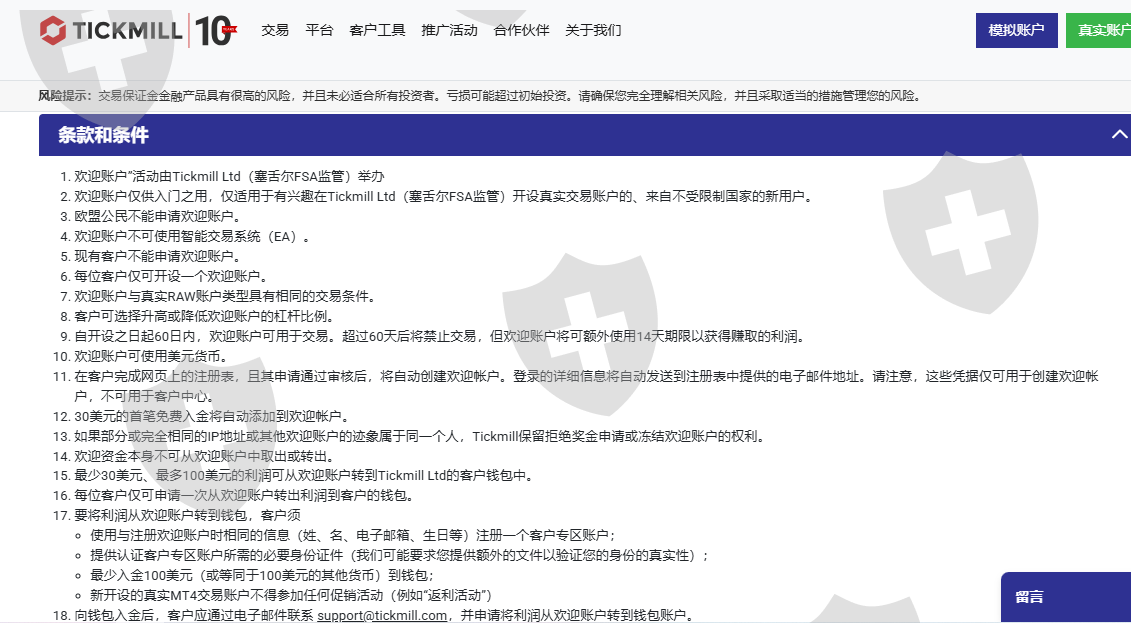Click term 4 about 智能交易系统（EA）
1131x623 pixels.
(x=193, y=237)
